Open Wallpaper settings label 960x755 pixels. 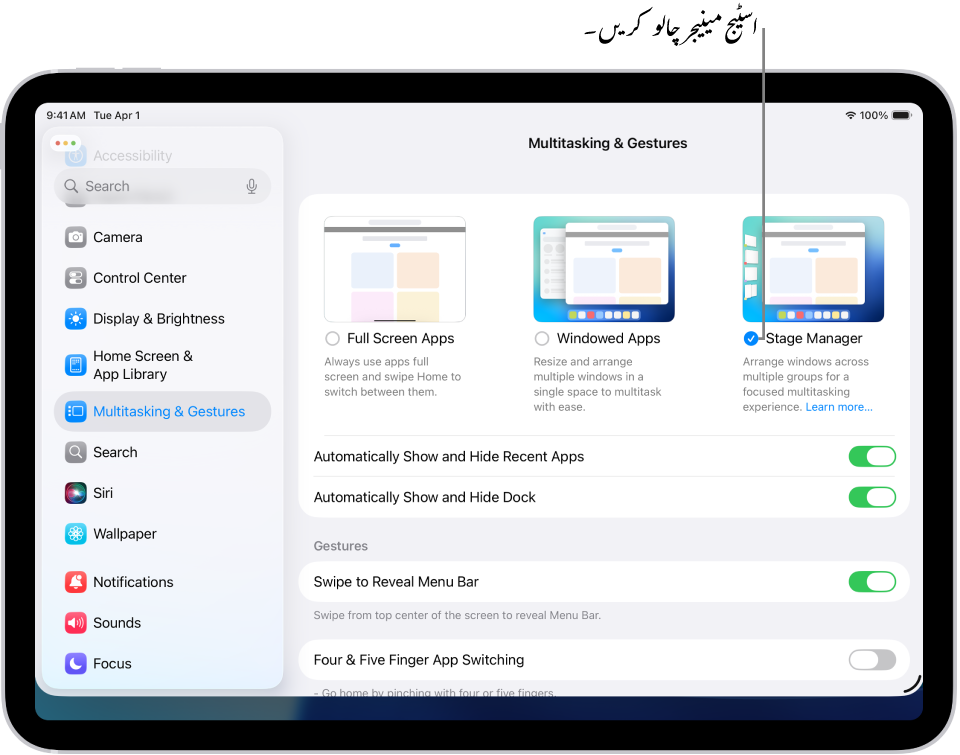(x=125, y=534)
